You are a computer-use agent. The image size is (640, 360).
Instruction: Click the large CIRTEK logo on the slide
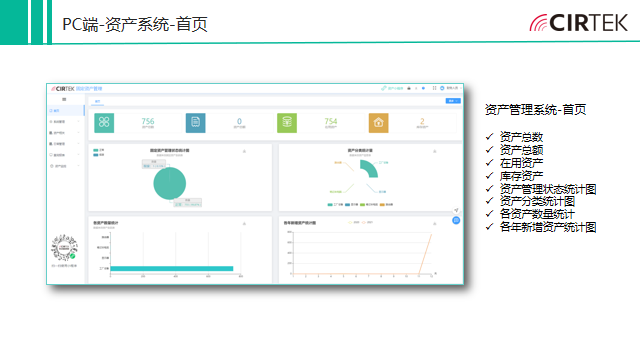tap(578, 23)
